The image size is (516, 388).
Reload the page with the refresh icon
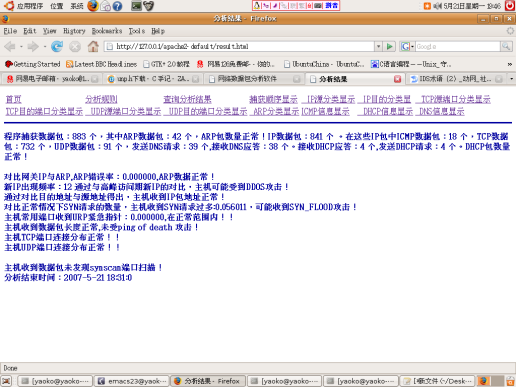57,46
